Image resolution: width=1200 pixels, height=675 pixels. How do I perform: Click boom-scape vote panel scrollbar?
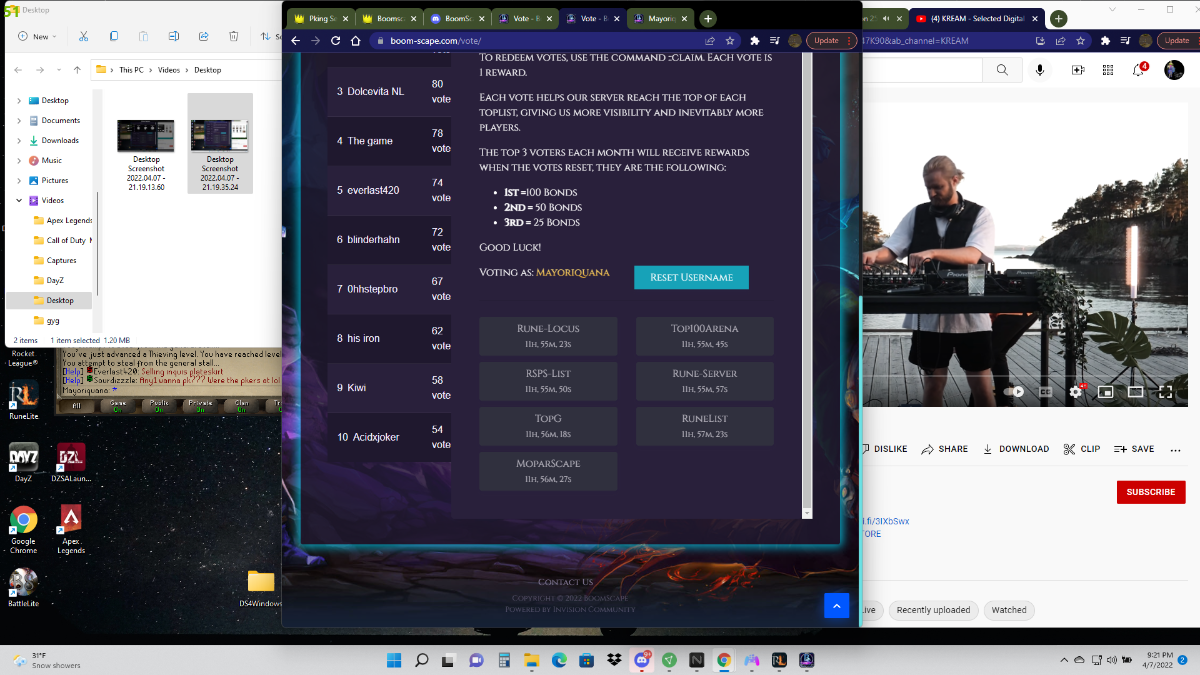pyautogui.click(x=808, y=285)
